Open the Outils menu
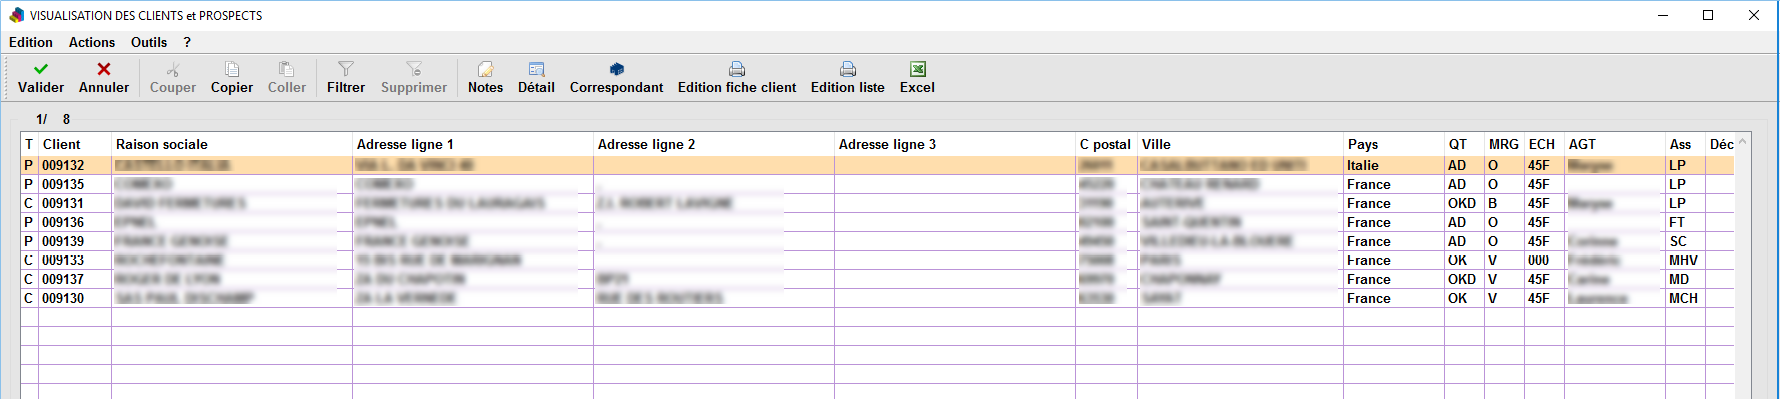Viewport: 1780px width, 399px height. pyautogui.click(x=149, y=42)
